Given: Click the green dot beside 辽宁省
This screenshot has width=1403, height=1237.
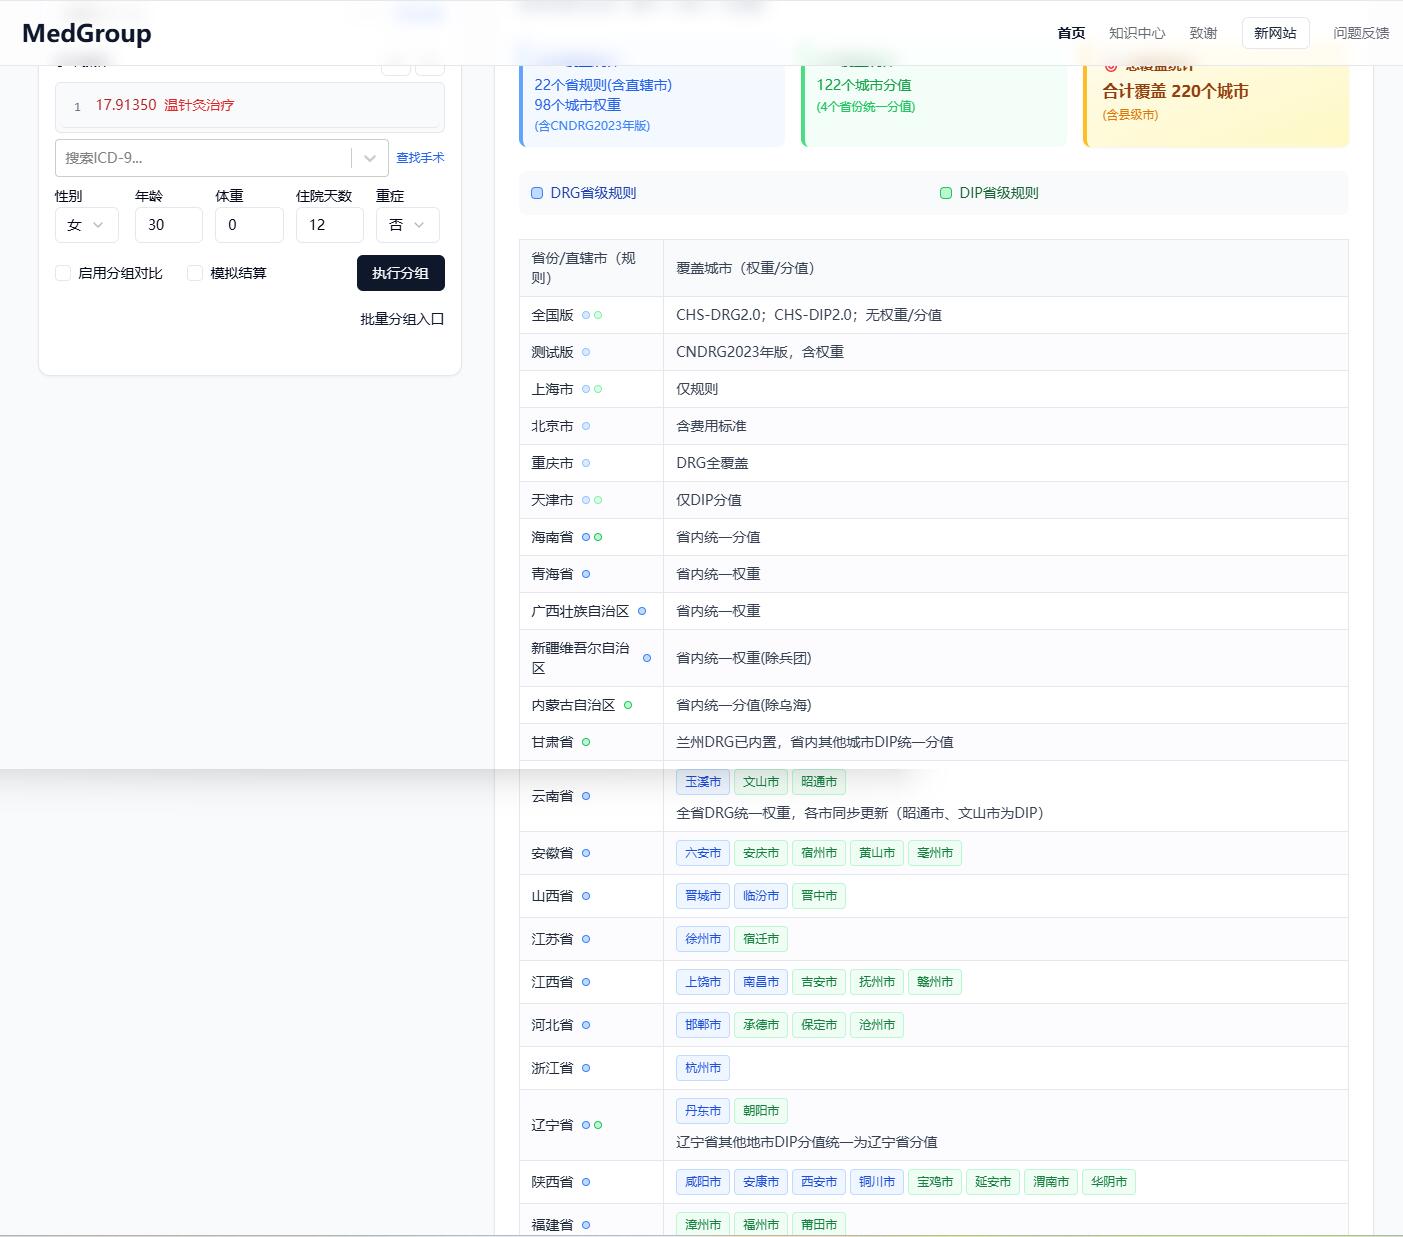Looking at the screenshot, I should pos(598,1125).
